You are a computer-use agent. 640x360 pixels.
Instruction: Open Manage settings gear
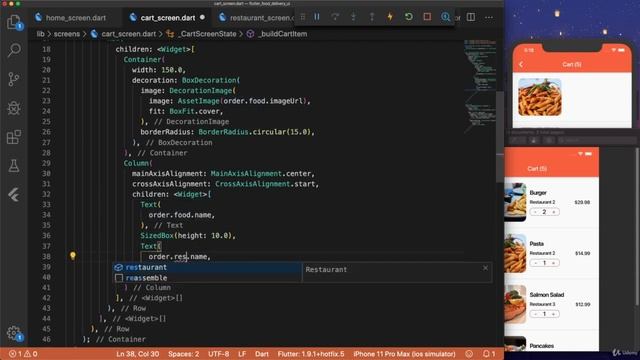[x=14, y=333]
